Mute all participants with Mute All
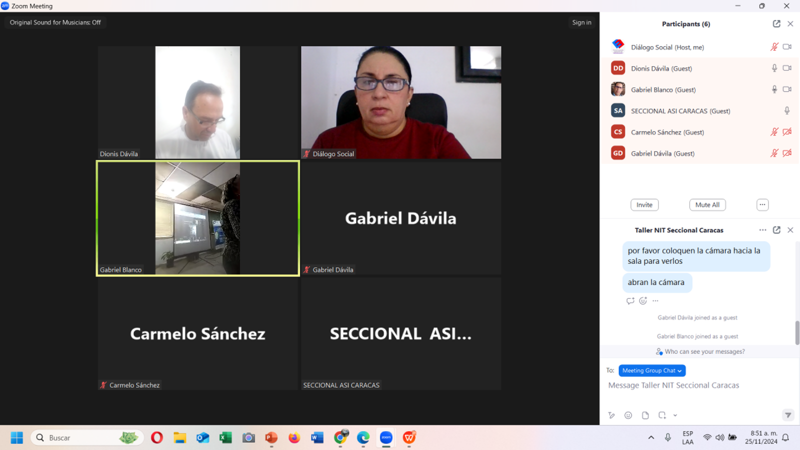Image resolution: width=800 pixels, height=450 pixels. 707,205
